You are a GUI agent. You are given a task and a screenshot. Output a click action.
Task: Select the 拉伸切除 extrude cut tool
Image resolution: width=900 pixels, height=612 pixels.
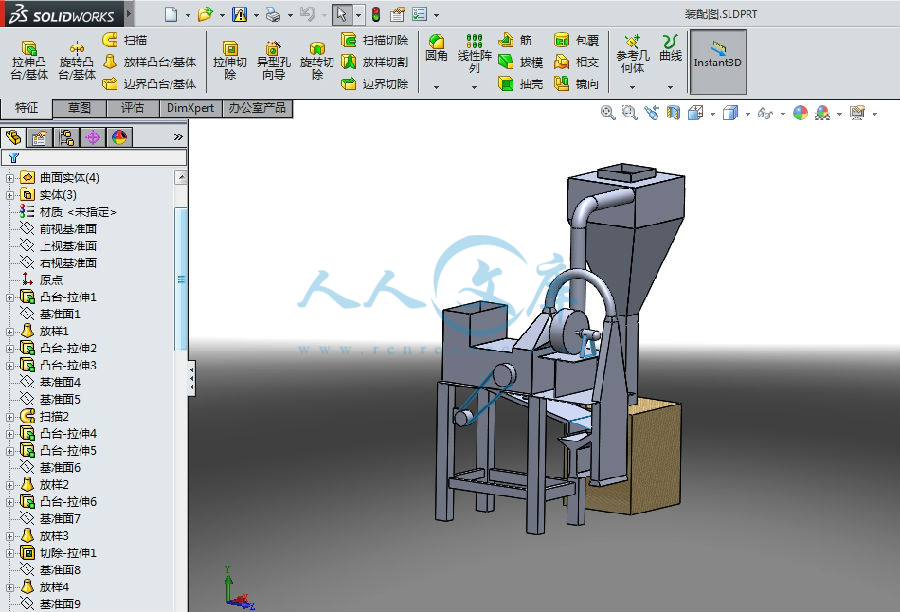click(x=230, y=60)
